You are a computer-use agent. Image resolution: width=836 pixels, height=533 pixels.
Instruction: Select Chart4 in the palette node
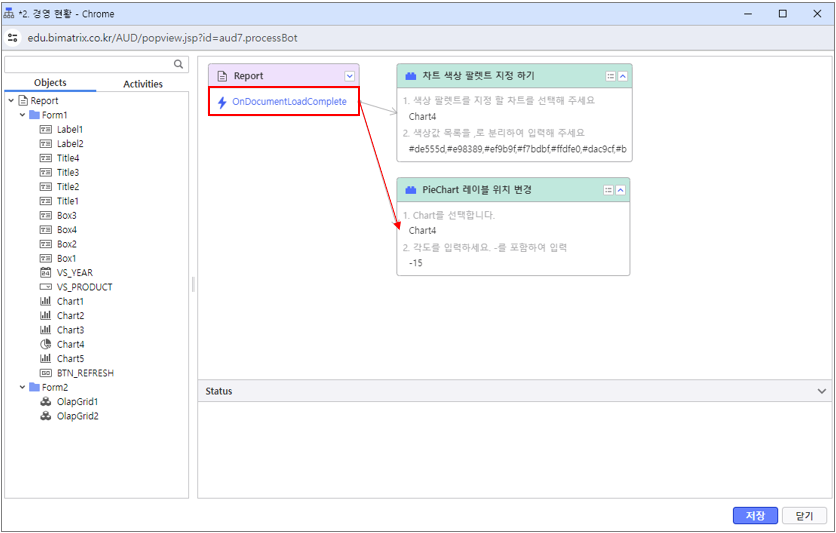coord(422,117)
